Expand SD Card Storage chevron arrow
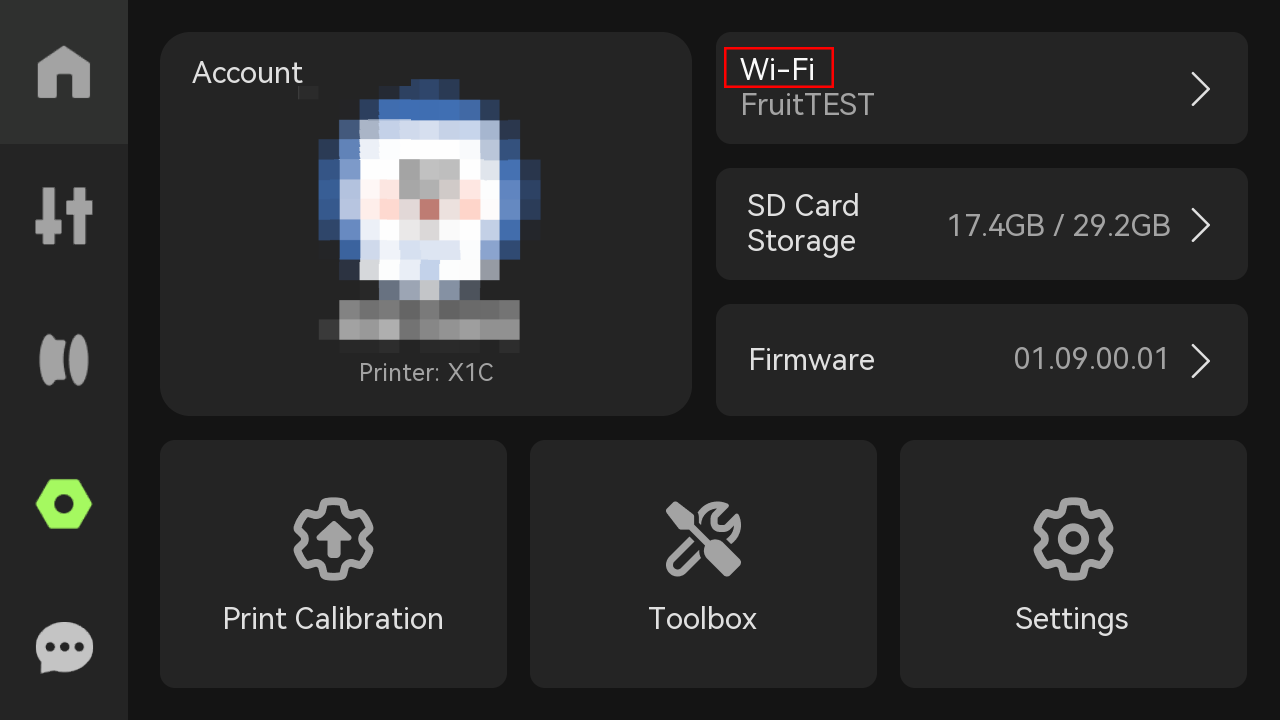The width and height of the screenshot is (1280, 720). click(x=1201, y=225)
